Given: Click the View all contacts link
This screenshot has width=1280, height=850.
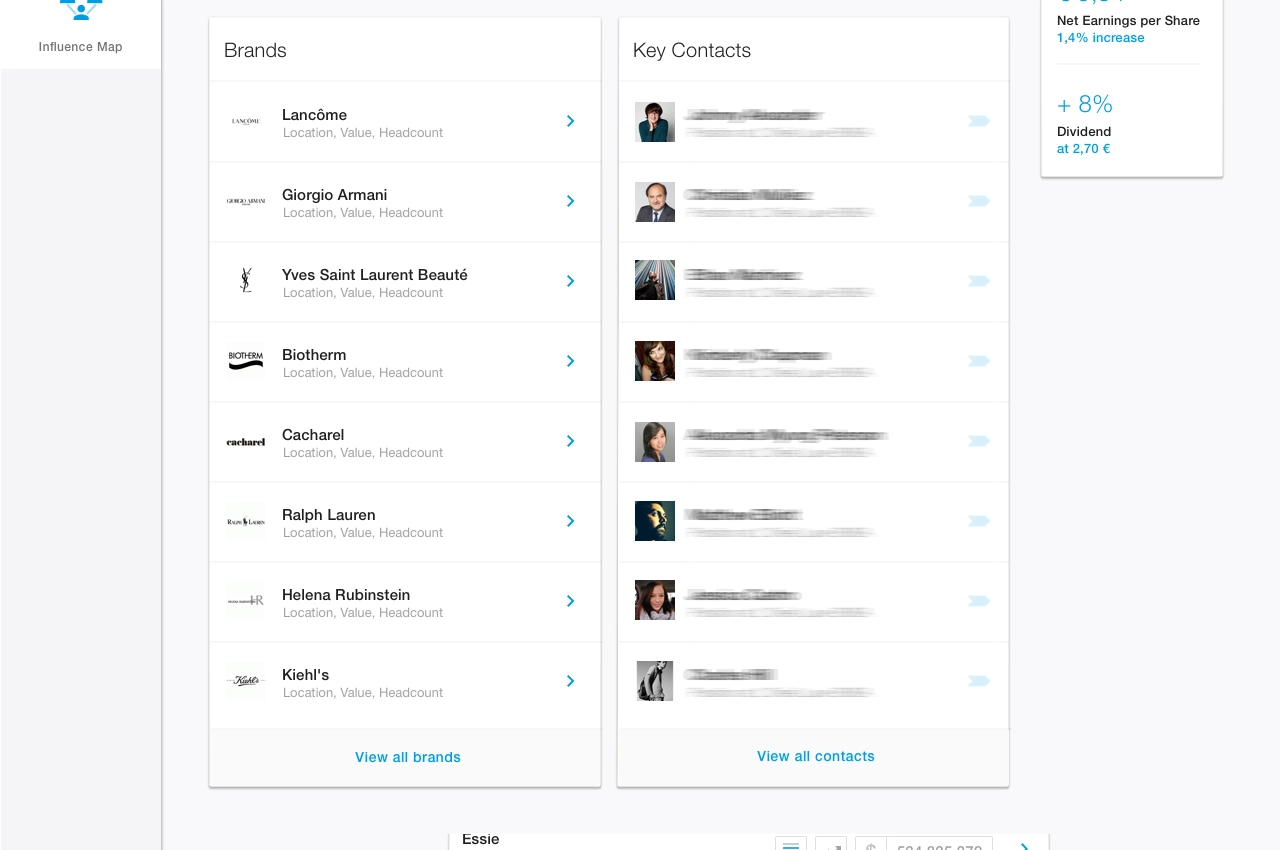Looking at the screenshot, I should pyautogui.click(x=816, y=756).
